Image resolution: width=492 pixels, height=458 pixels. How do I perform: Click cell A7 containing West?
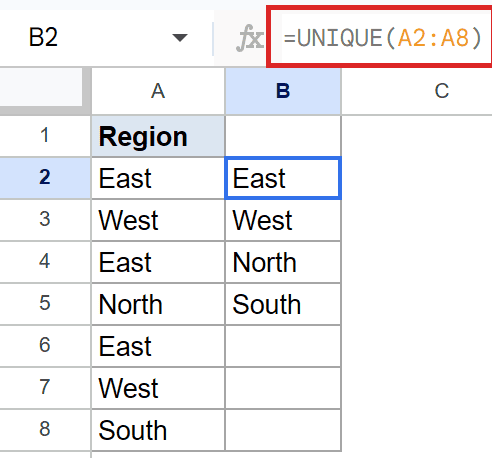(158, 388)
